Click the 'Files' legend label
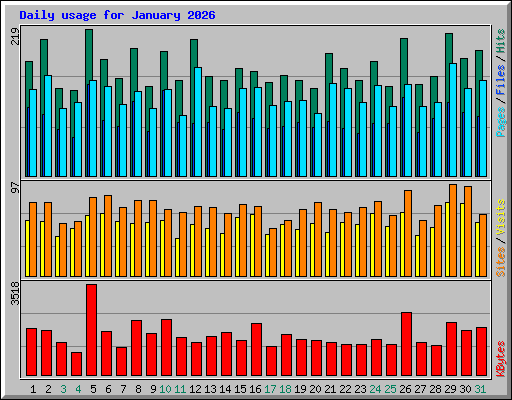Screen dimensions: 512x400 pyautogui.click(x=501, y=80)
